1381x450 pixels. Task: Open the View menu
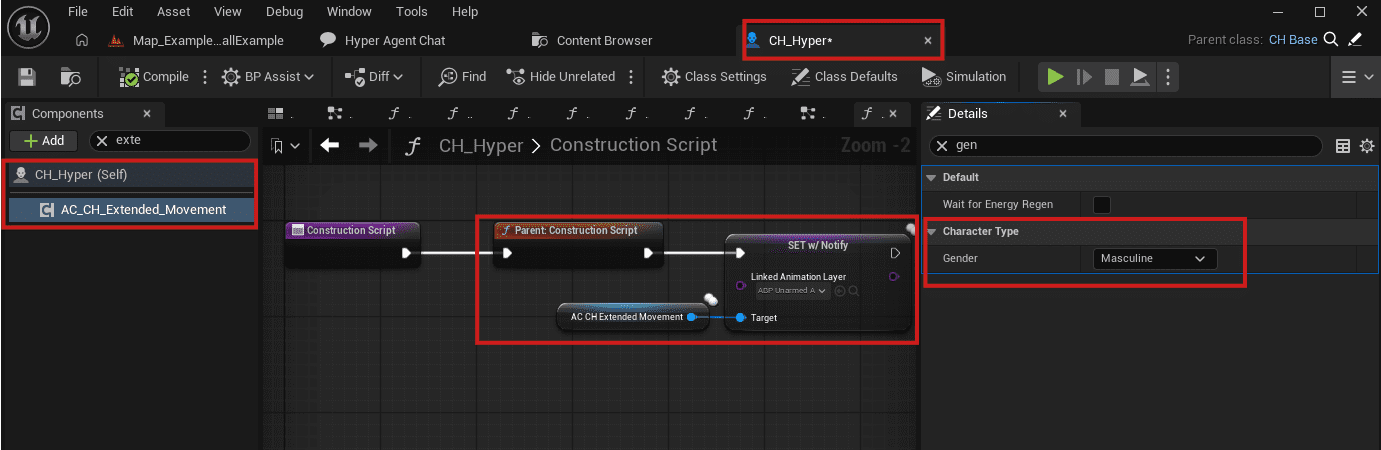(x=228, y=12)
